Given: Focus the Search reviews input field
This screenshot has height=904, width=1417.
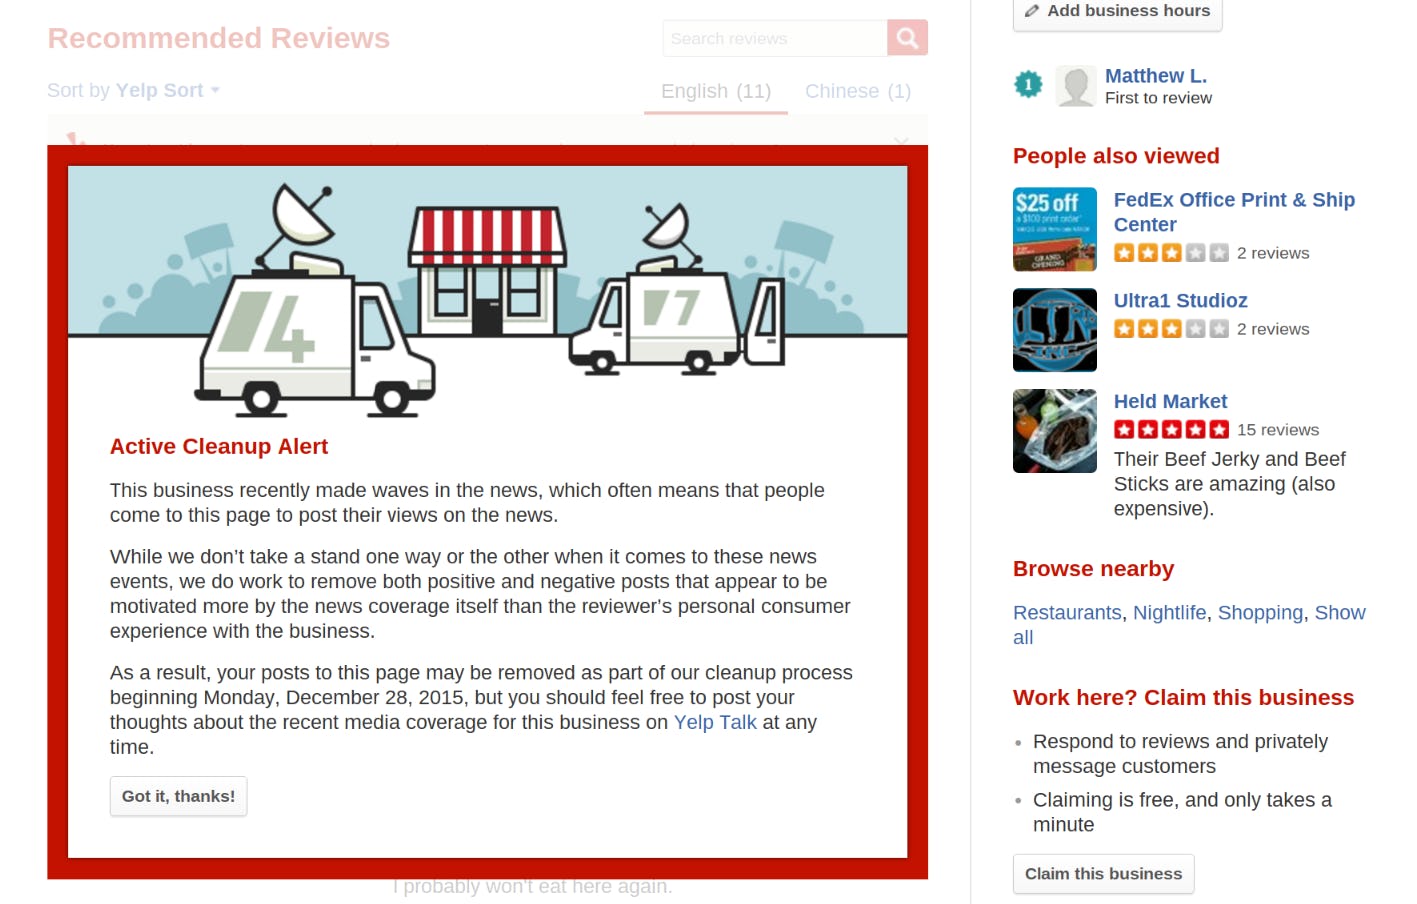Looking at the screenshot, I should tap(774, 38).
